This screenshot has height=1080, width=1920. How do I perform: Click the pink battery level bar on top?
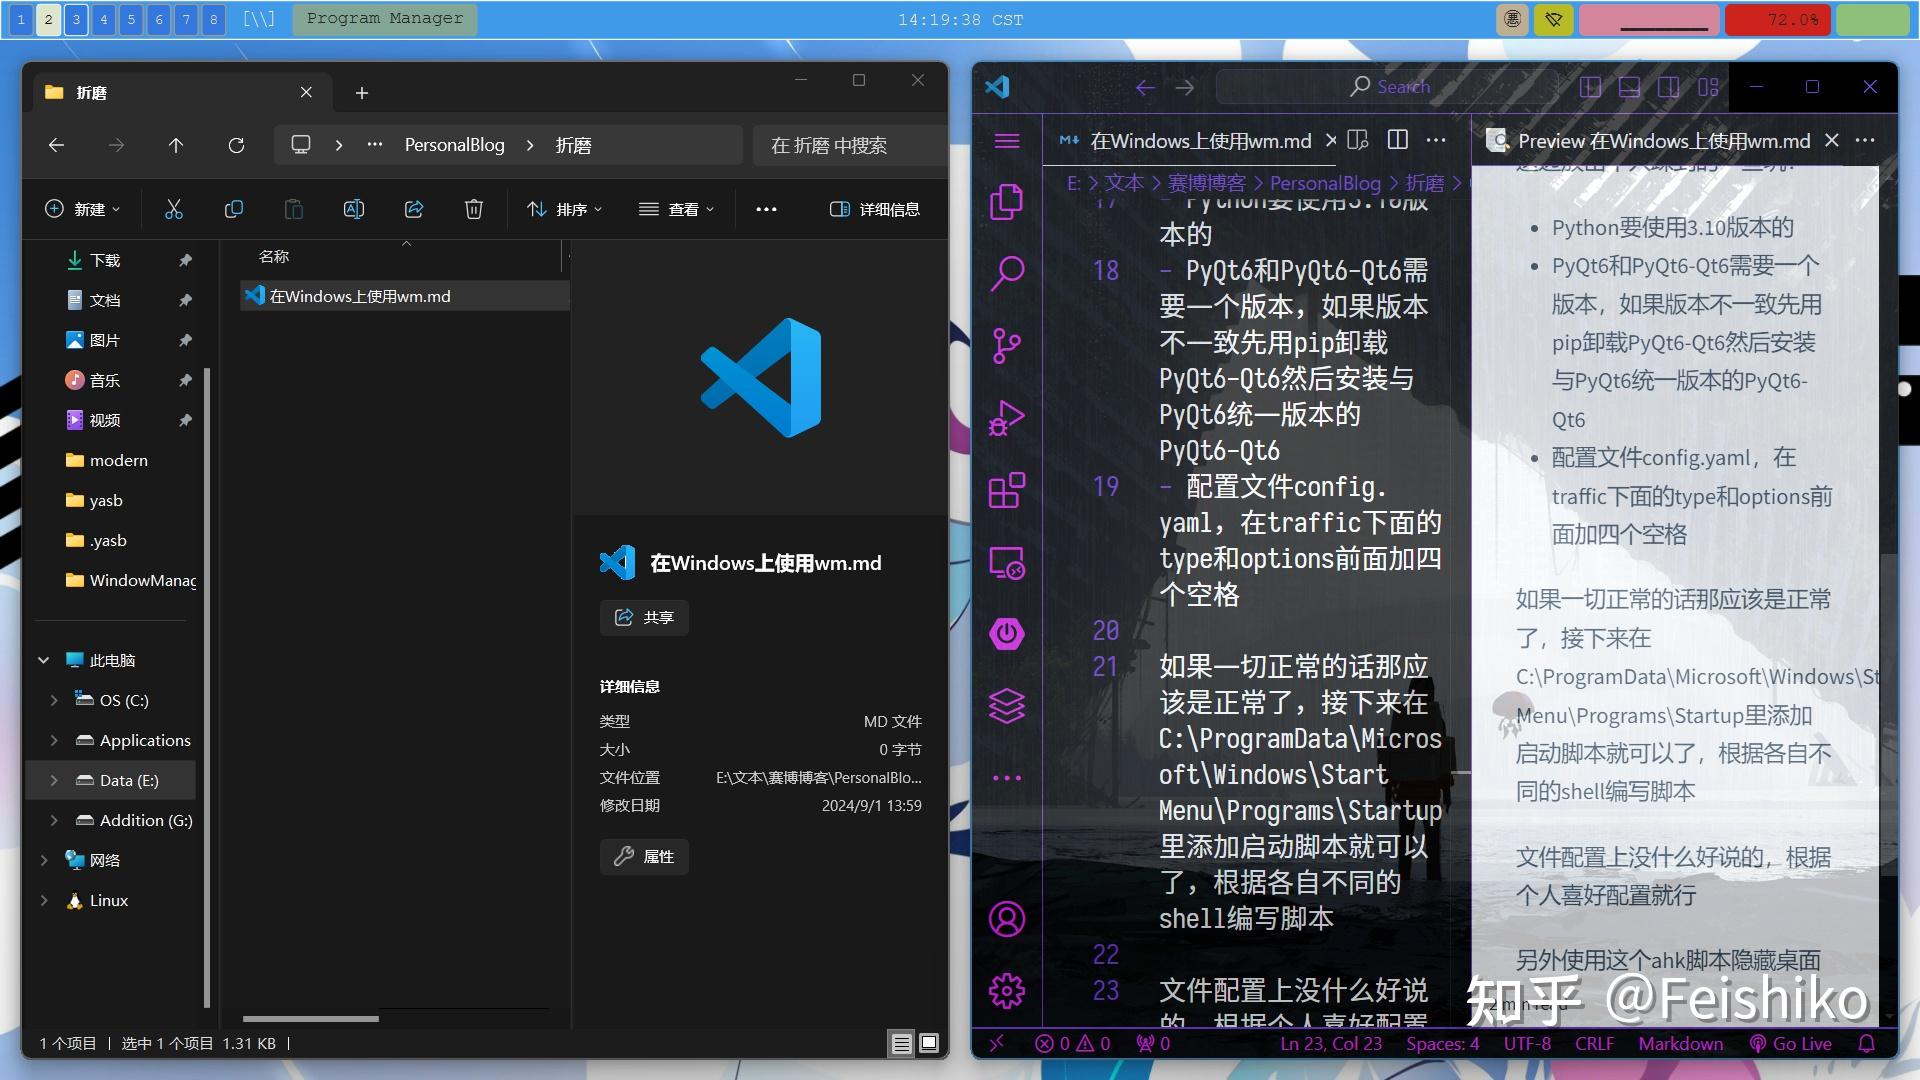(1648, 19)
